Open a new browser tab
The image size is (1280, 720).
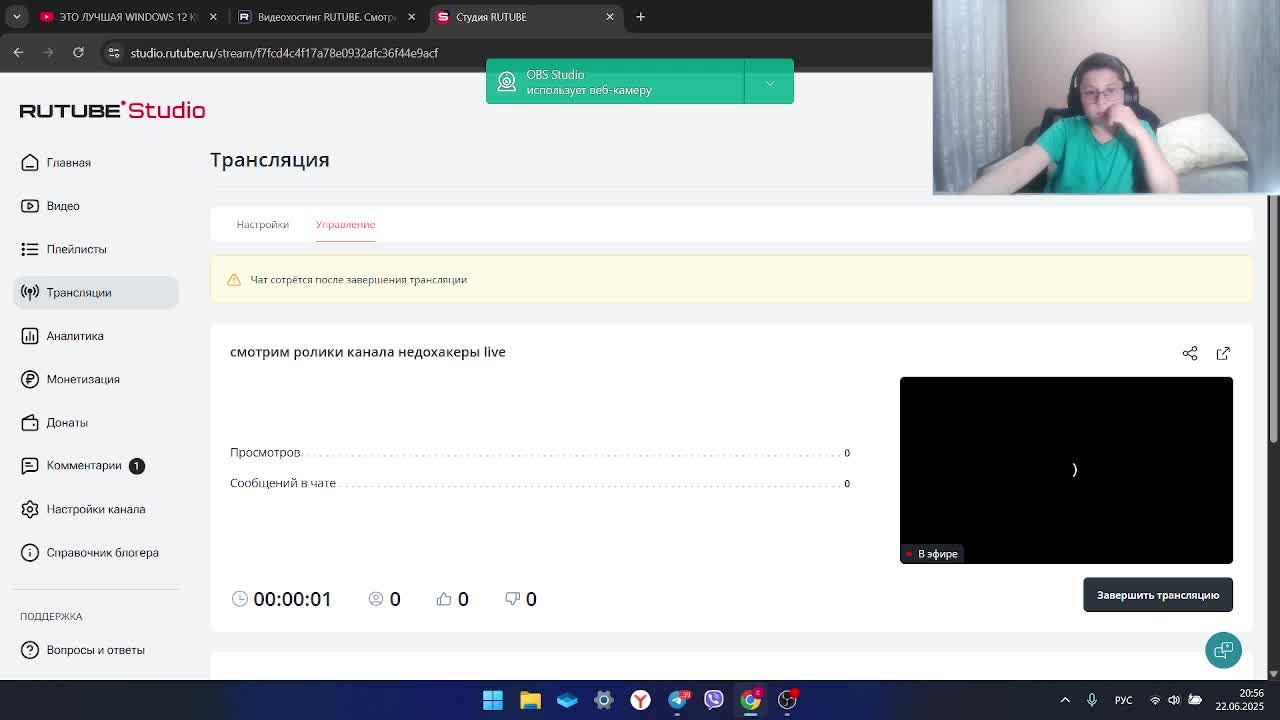(x=641, y=17)
